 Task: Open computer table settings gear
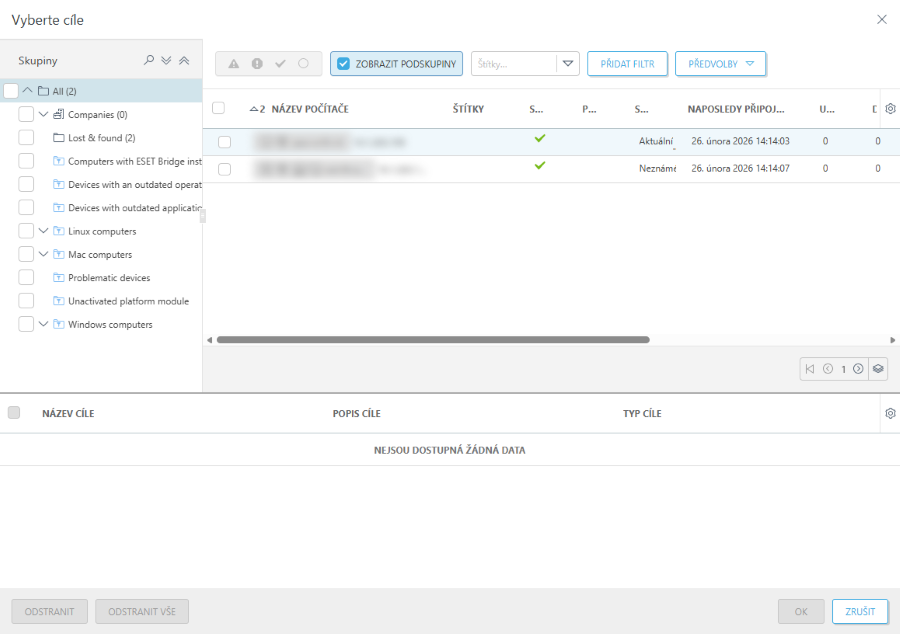pos(890,108)
